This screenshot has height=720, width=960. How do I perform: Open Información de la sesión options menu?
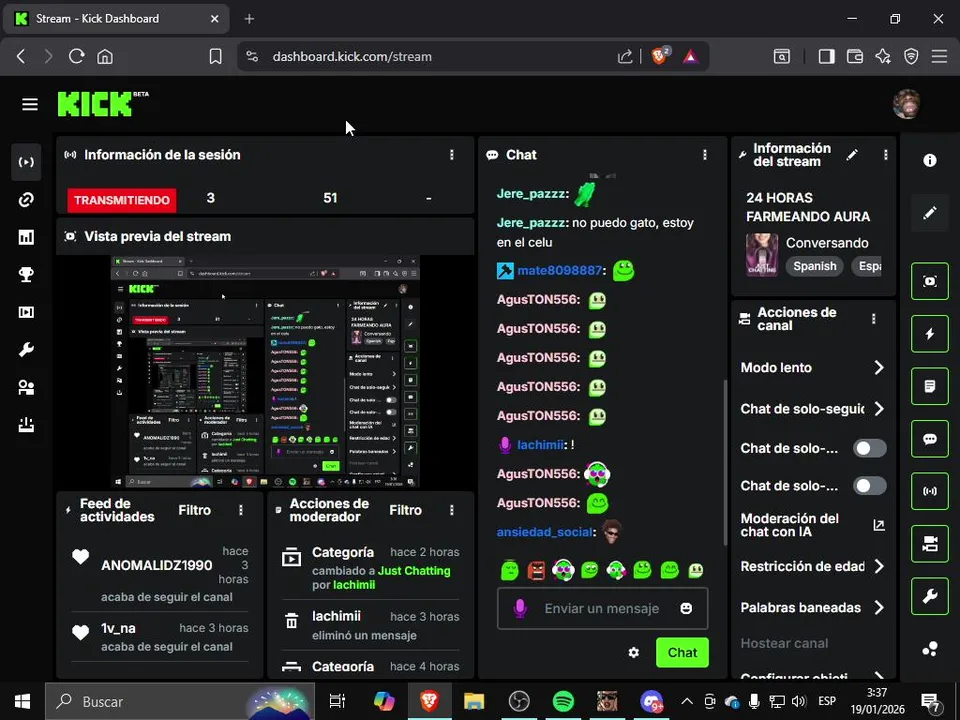(x=452, y=155)
